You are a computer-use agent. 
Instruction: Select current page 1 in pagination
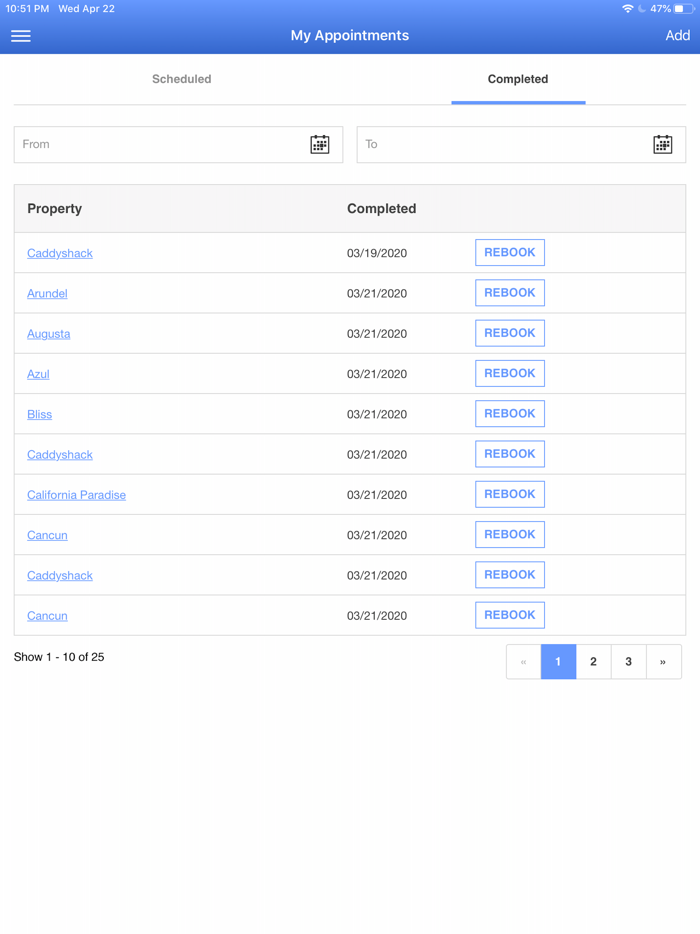[x=558, y=662]
